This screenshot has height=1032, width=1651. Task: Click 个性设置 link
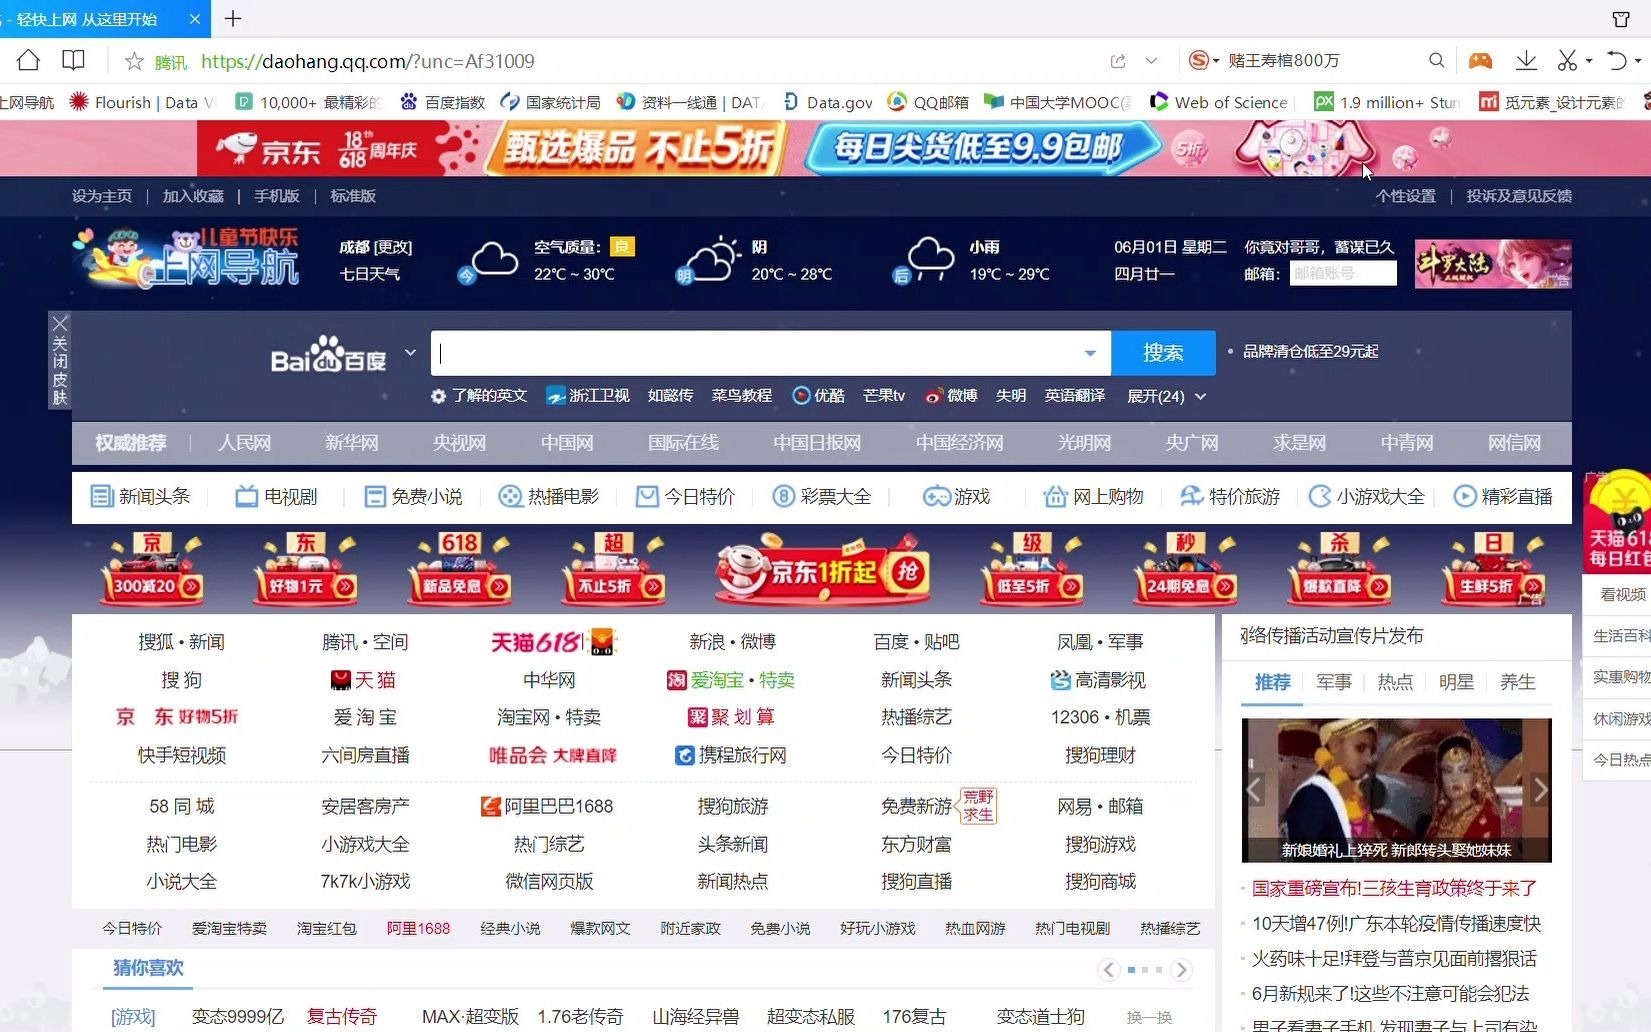point(1405,196)
